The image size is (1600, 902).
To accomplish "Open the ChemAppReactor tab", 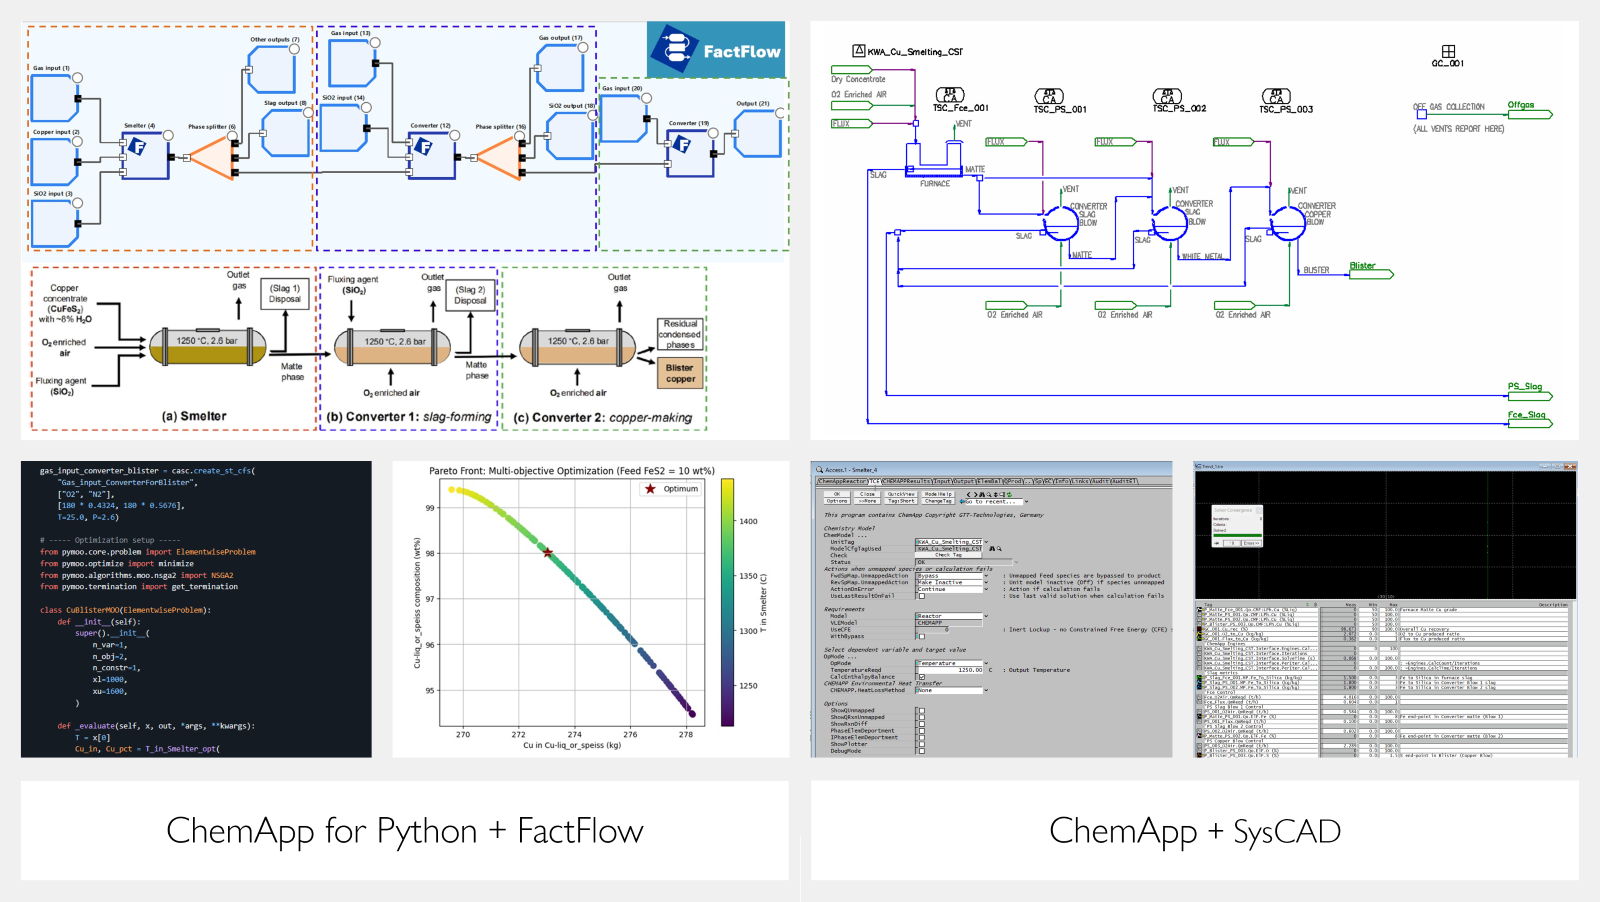I will pos(841,481).
